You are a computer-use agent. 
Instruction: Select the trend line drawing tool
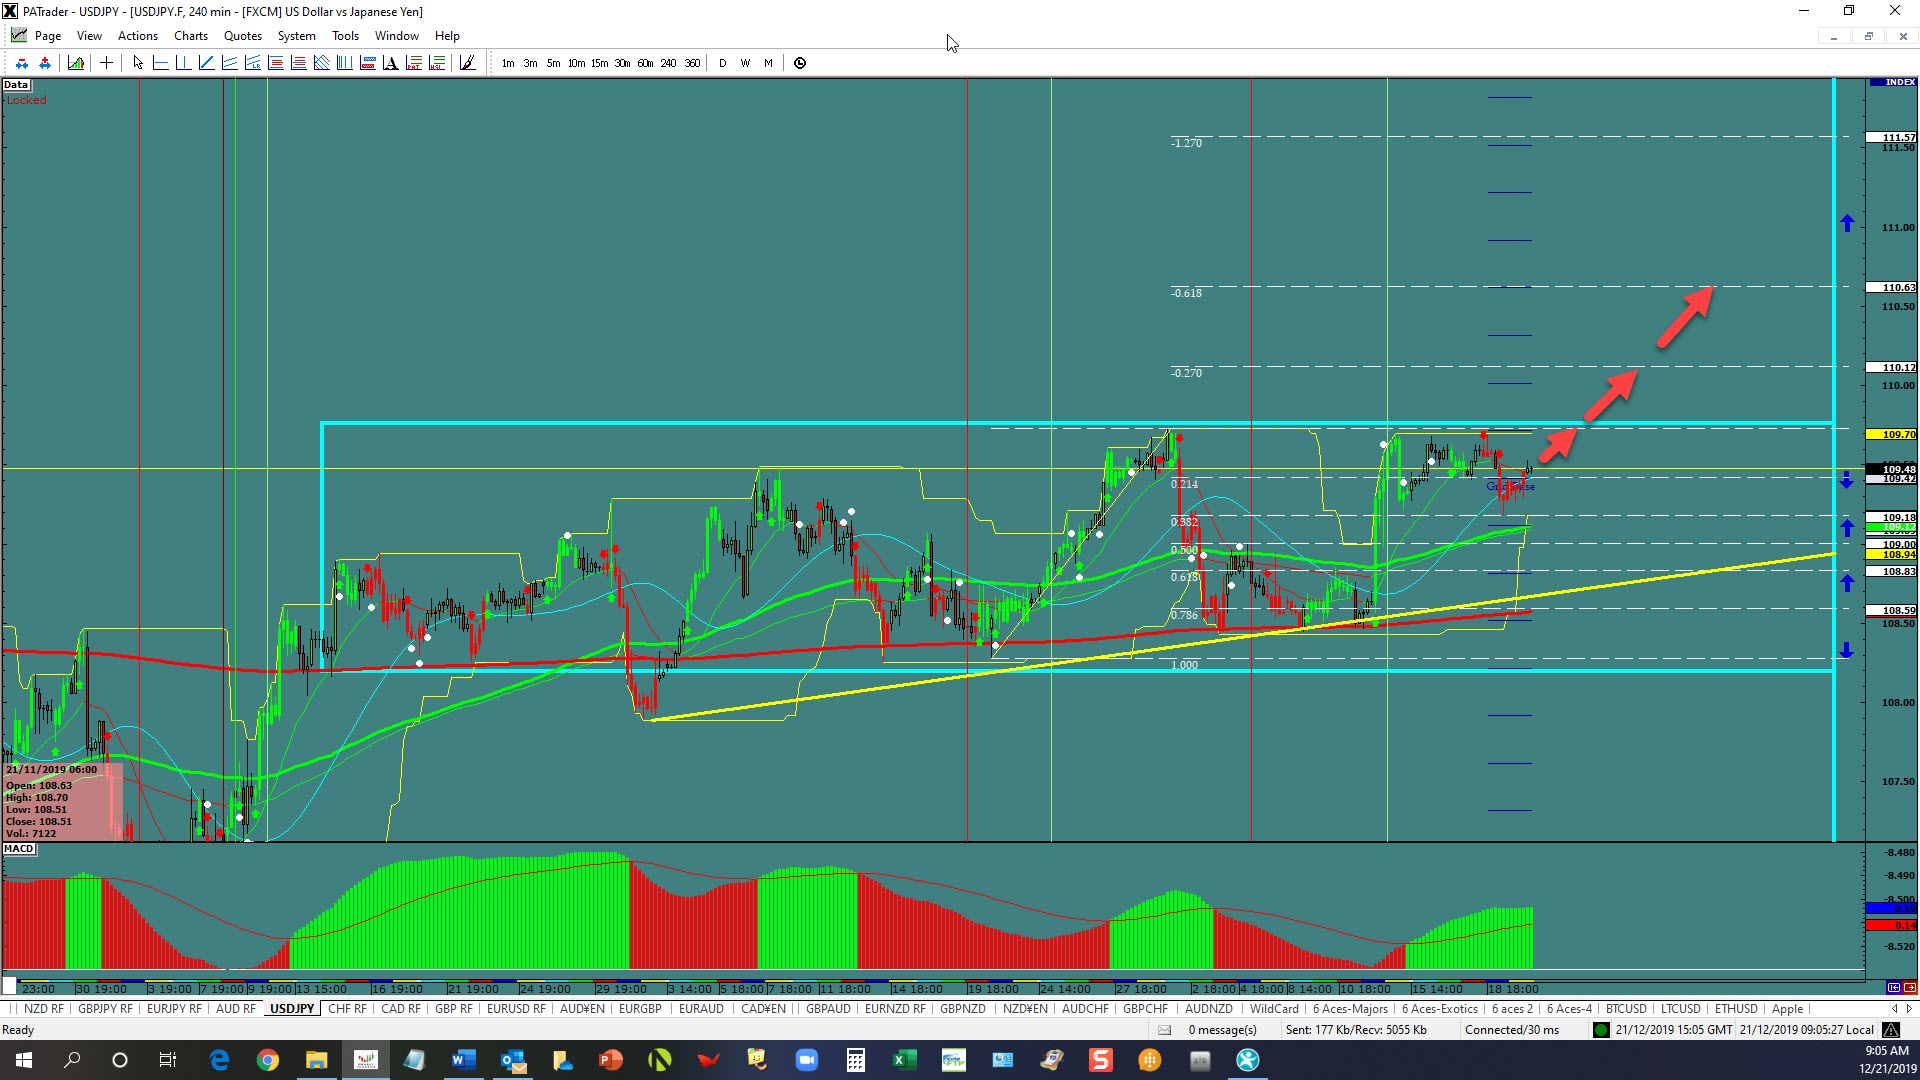(x=207, y=63)
